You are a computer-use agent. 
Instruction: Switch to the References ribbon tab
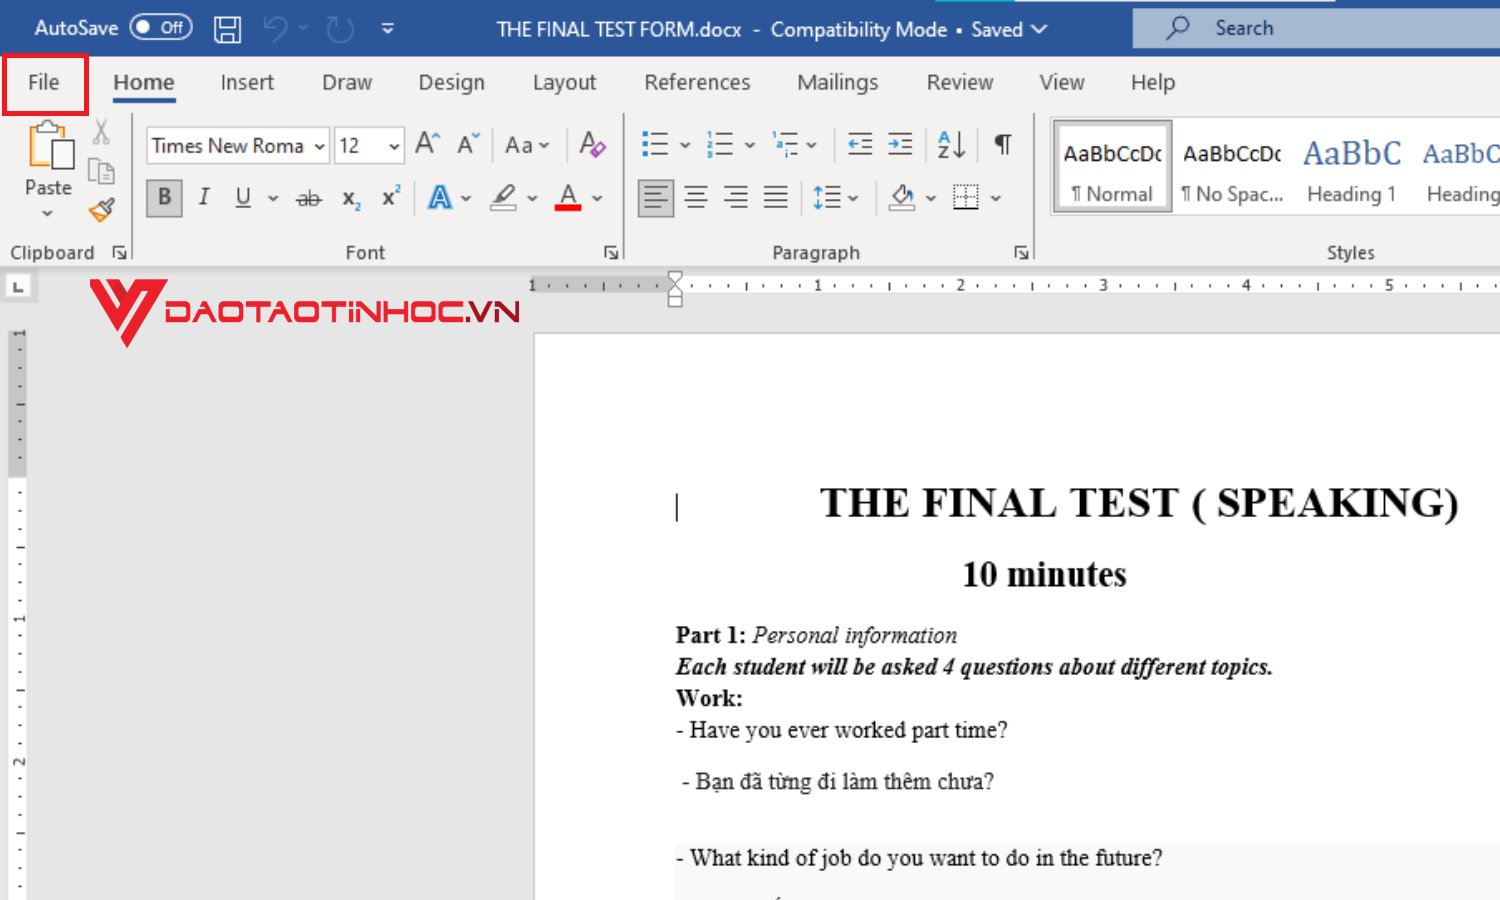click(x=697, y=82)
